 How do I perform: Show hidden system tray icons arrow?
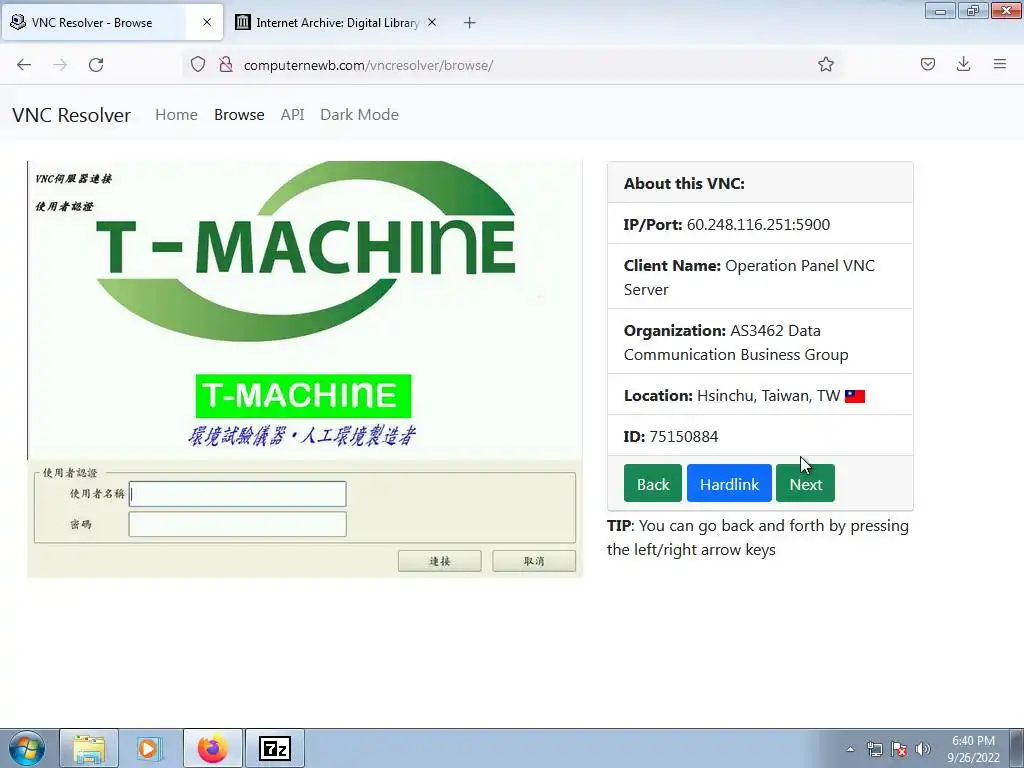coord(850,749)
